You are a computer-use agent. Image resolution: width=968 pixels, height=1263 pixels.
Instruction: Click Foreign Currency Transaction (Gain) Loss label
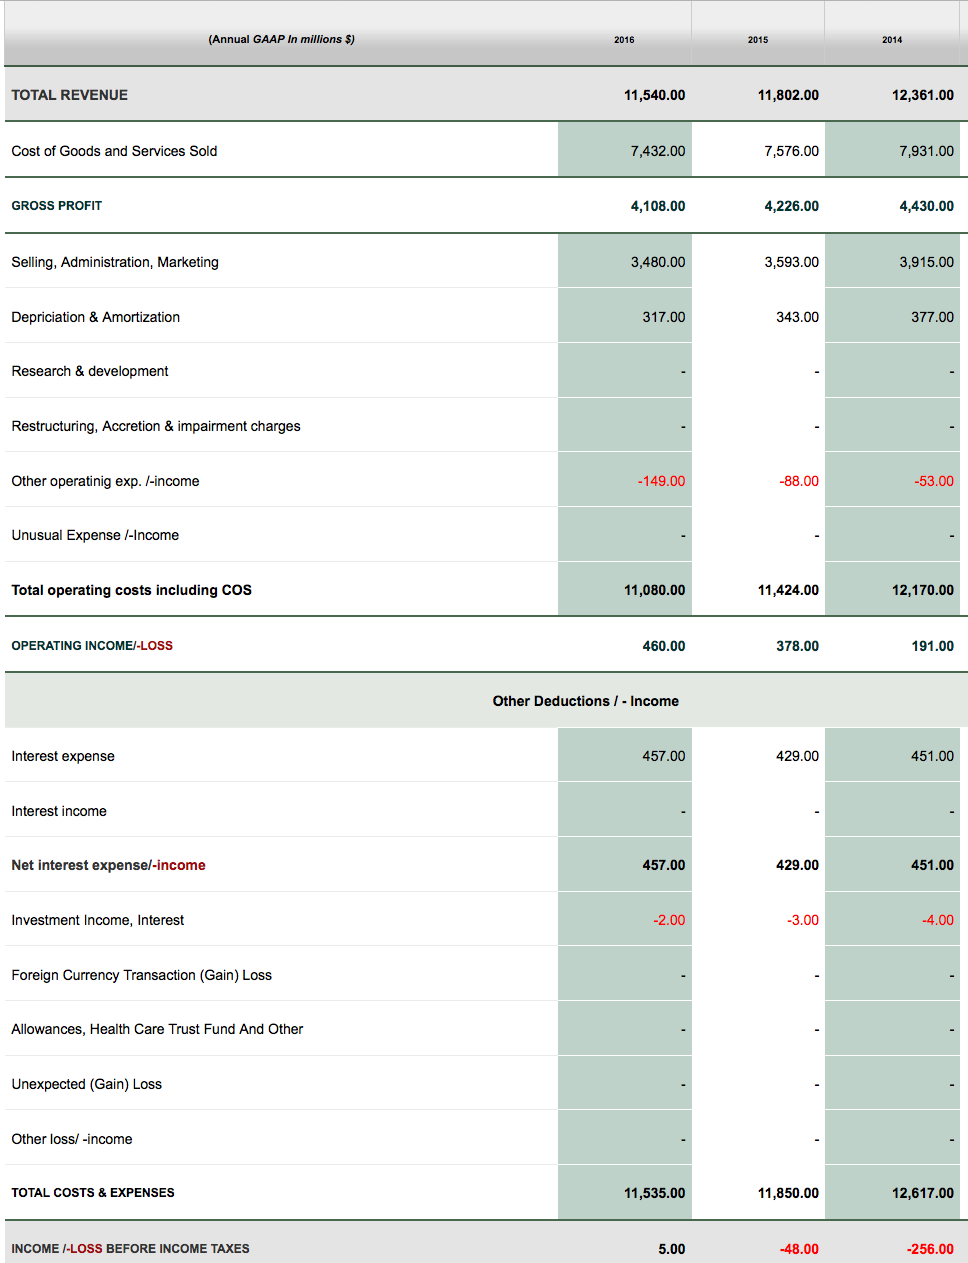coord(141,975)
